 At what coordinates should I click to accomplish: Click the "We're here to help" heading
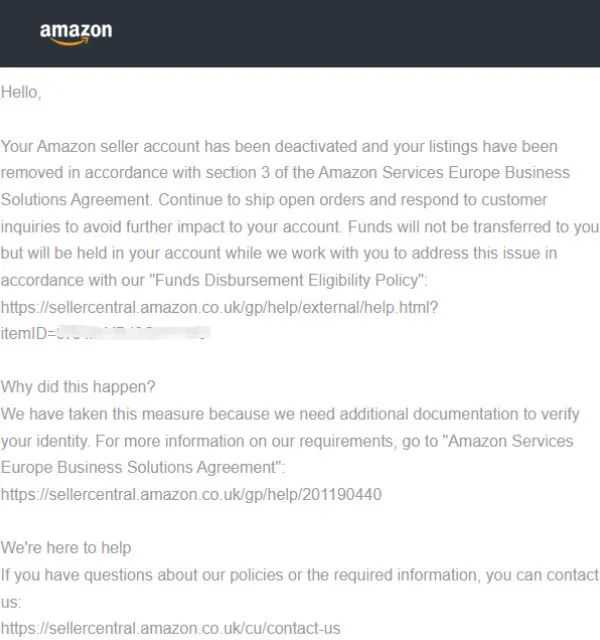tap(66, 548)
